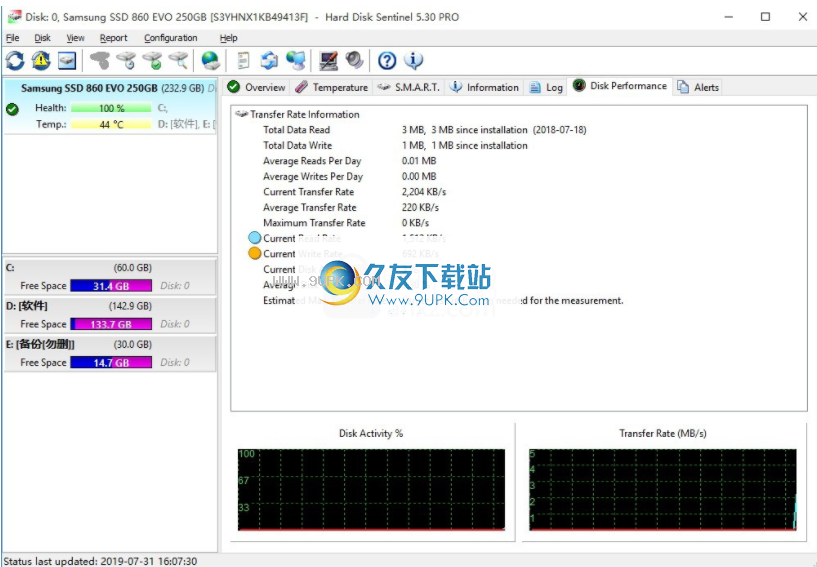Click the Hard Disk Sentinel title bar icon
The height and width of the screenshot is (567, 817).
click(x=15, y=17)
